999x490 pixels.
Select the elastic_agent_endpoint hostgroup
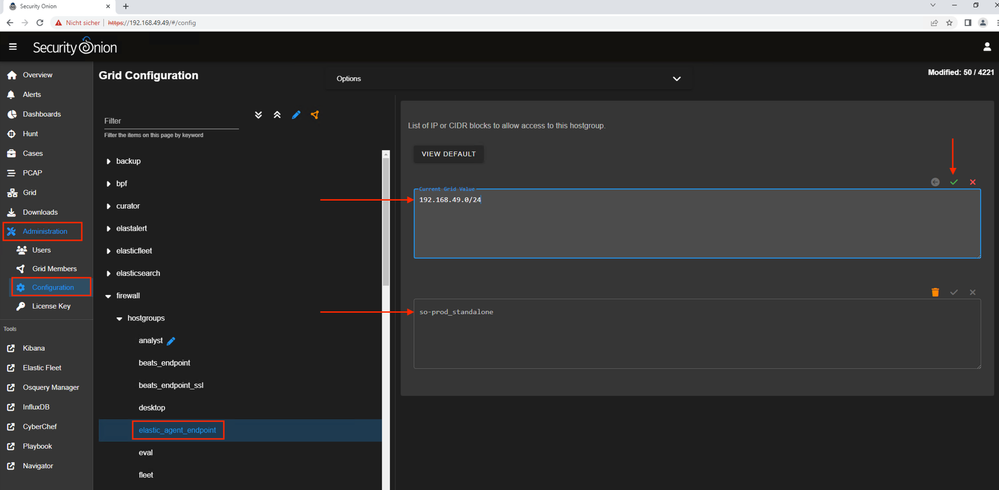[x=178, y=431]
